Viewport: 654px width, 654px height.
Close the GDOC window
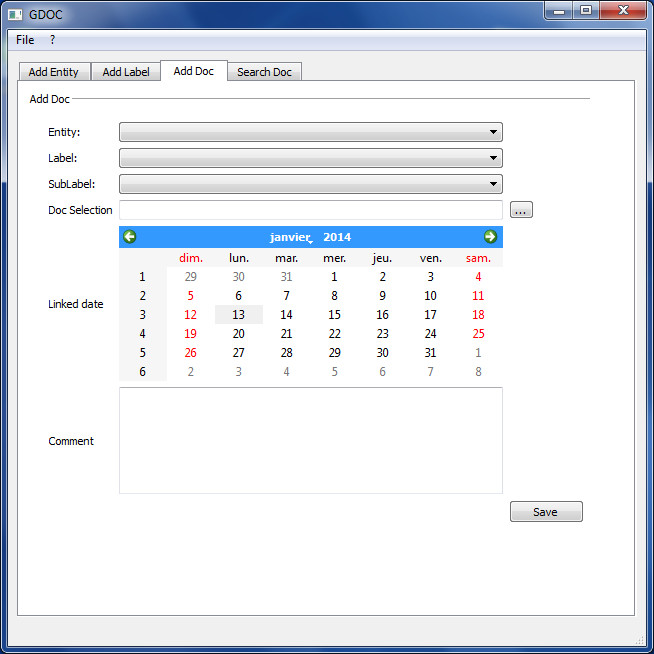click(623, 10)
